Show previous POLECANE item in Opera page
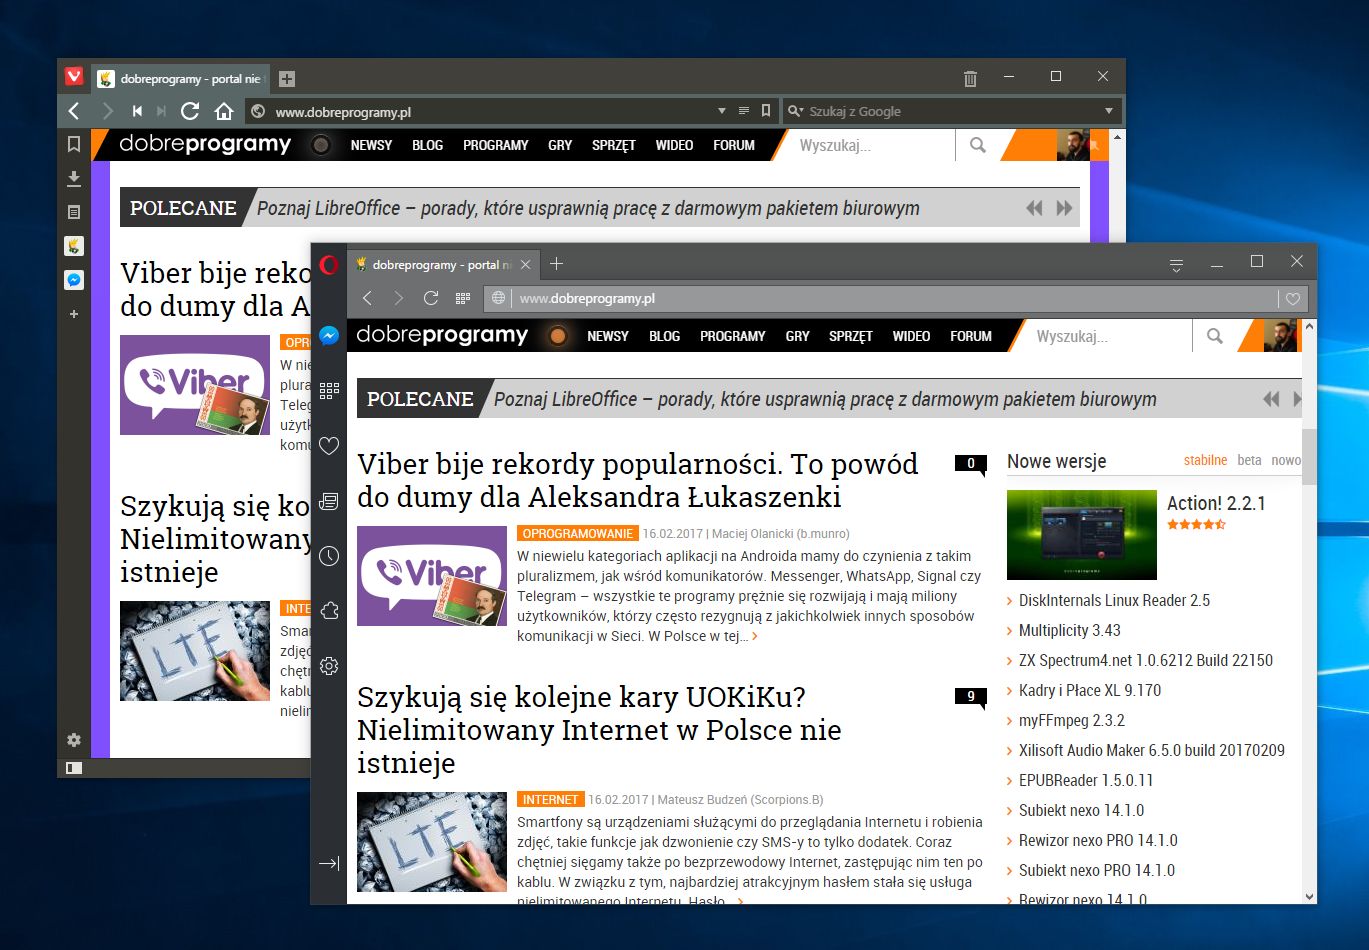The image size is (1369, 950). point(1271,399)
